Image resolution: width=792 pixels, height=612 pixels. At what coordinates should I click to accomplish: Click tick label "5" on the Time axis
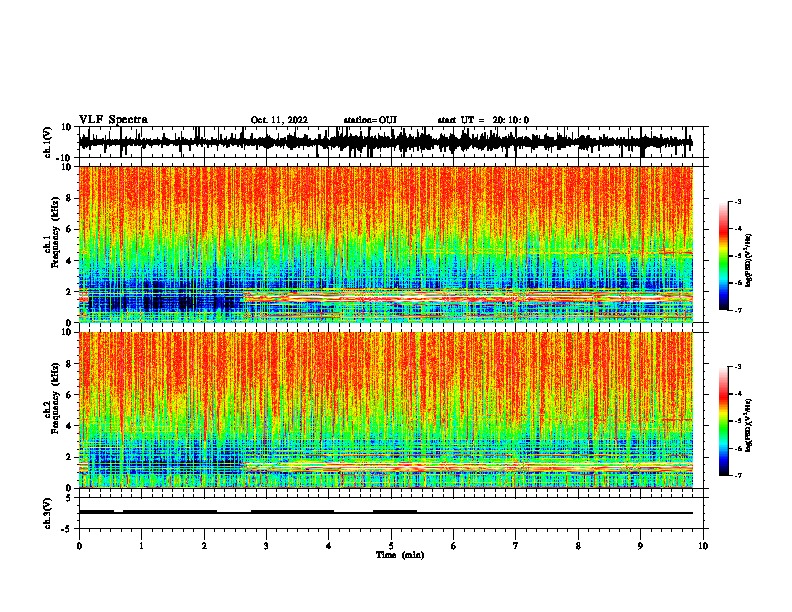391,546
